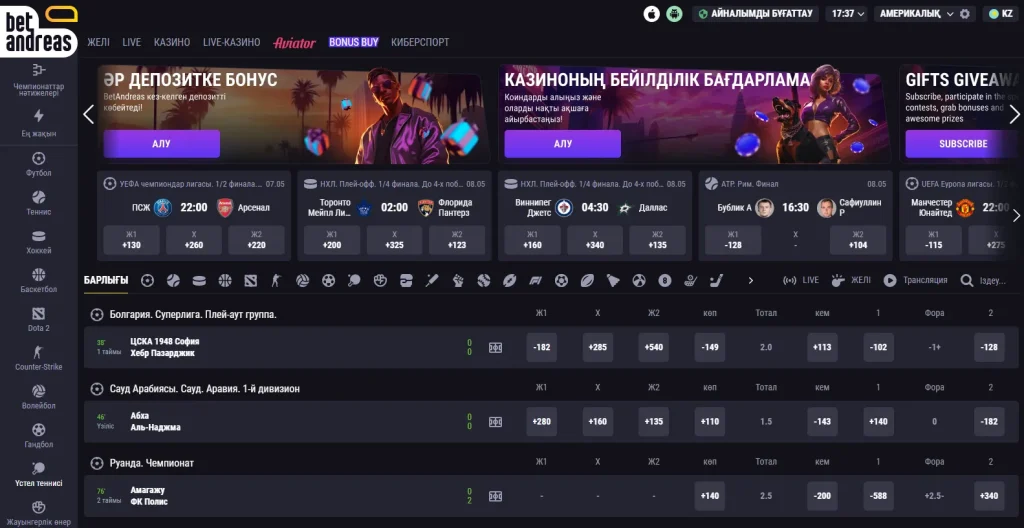This screenshot has width=1024, height=528.
Task: Open the settings gear in the header
Action: [965, 14]
